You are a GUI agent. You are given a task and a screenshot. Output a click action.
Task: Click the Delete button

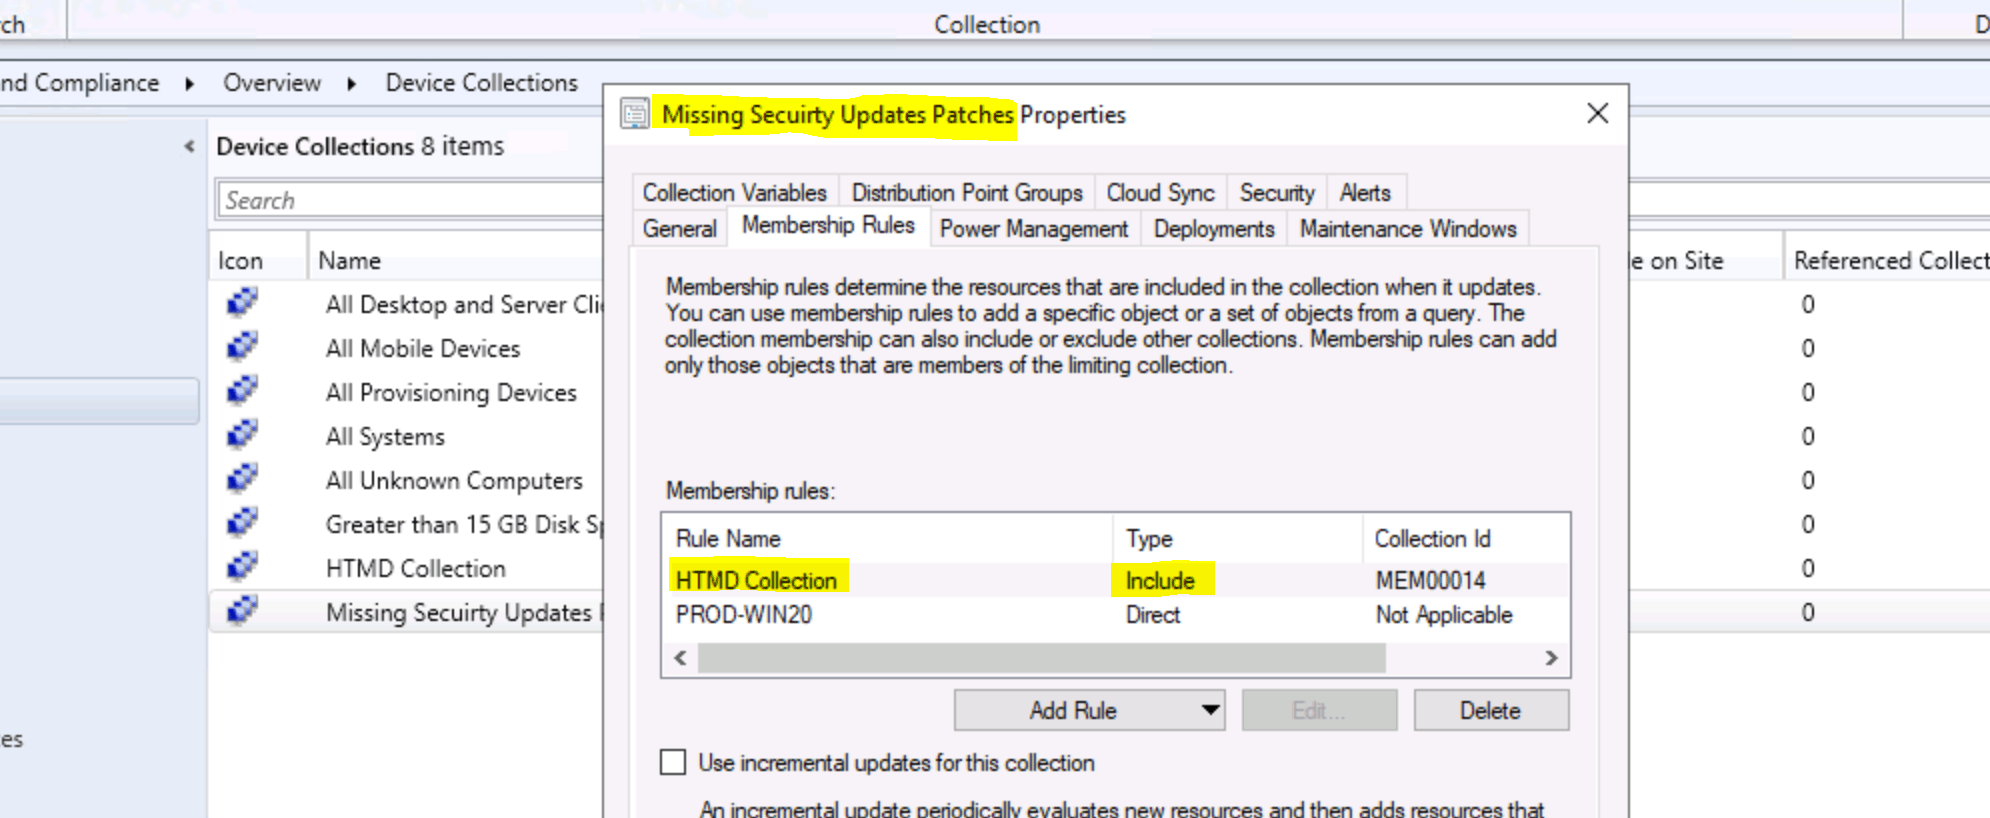pos(1490,710)
